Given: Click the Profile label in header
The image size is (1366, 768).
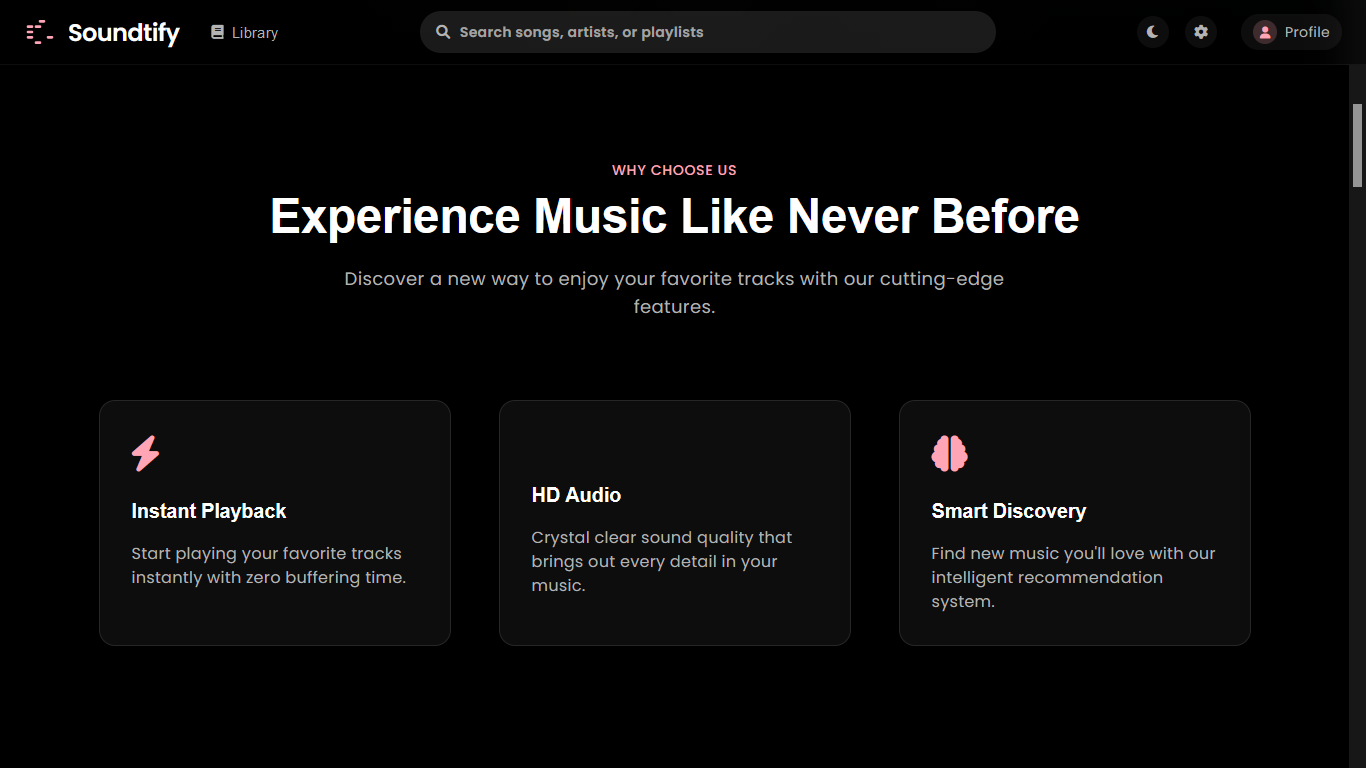Looking at the screenshot, I should [x=1306, y=32].
